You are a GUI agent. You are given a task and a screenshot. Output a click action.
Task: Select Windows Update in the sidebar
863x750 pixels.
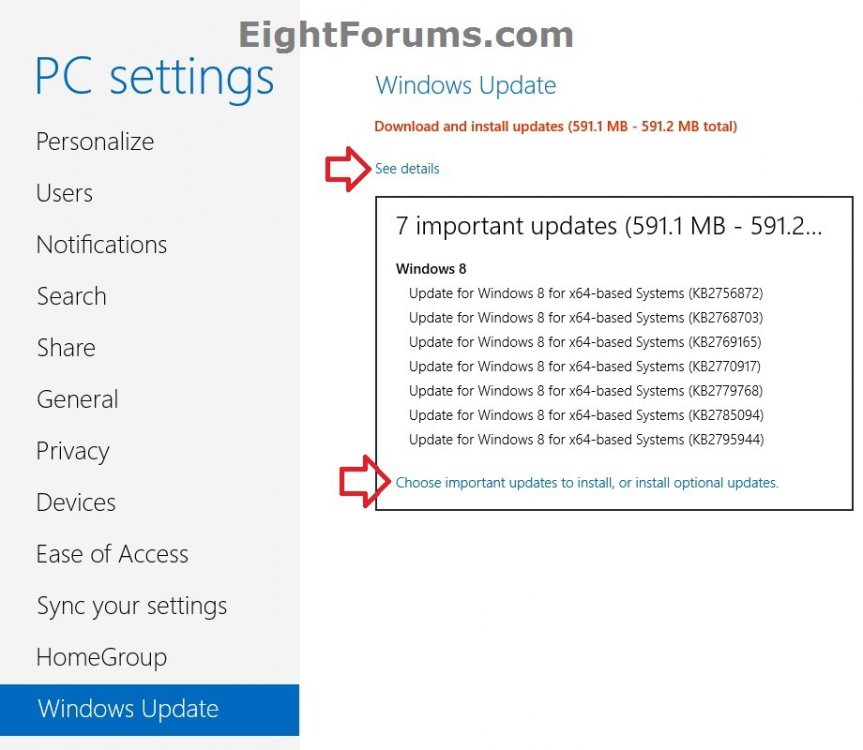pyautogui.click(x=128, y=710)
